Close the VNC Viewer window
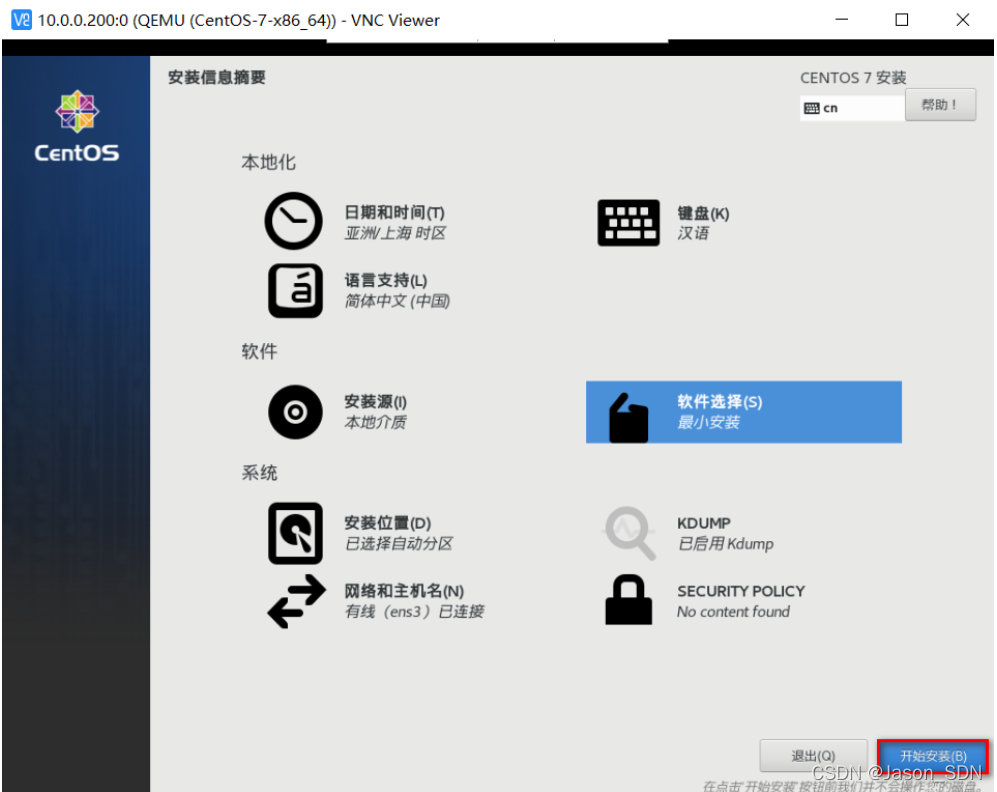The width and height of the screenshot is (997, 792). coord(963,20)
